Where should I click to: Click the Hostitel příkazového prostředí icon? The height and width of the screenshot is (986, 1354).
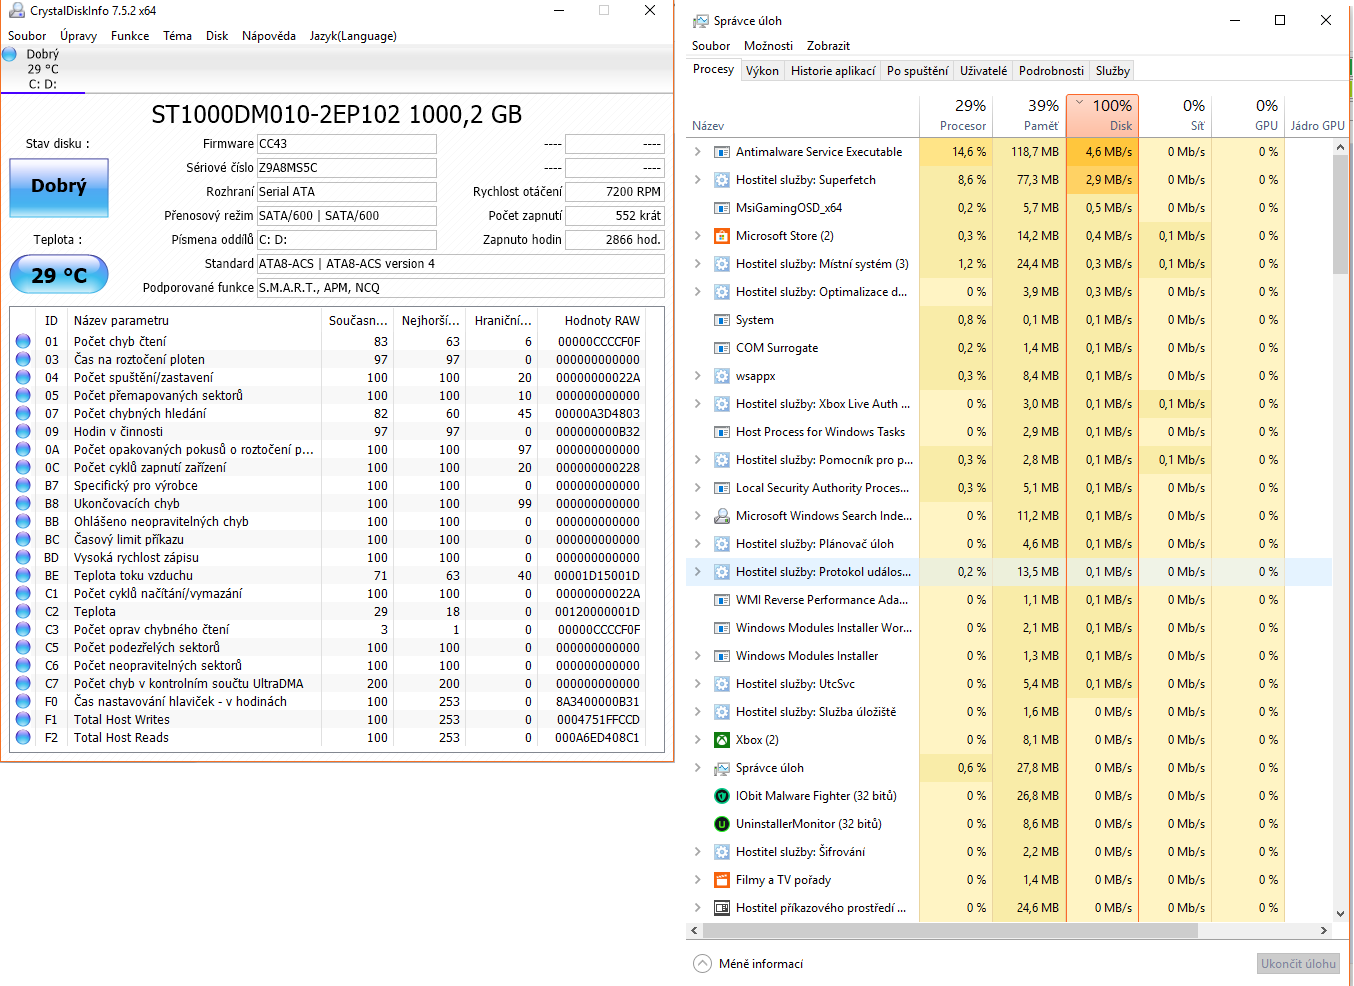click(721, 908)
